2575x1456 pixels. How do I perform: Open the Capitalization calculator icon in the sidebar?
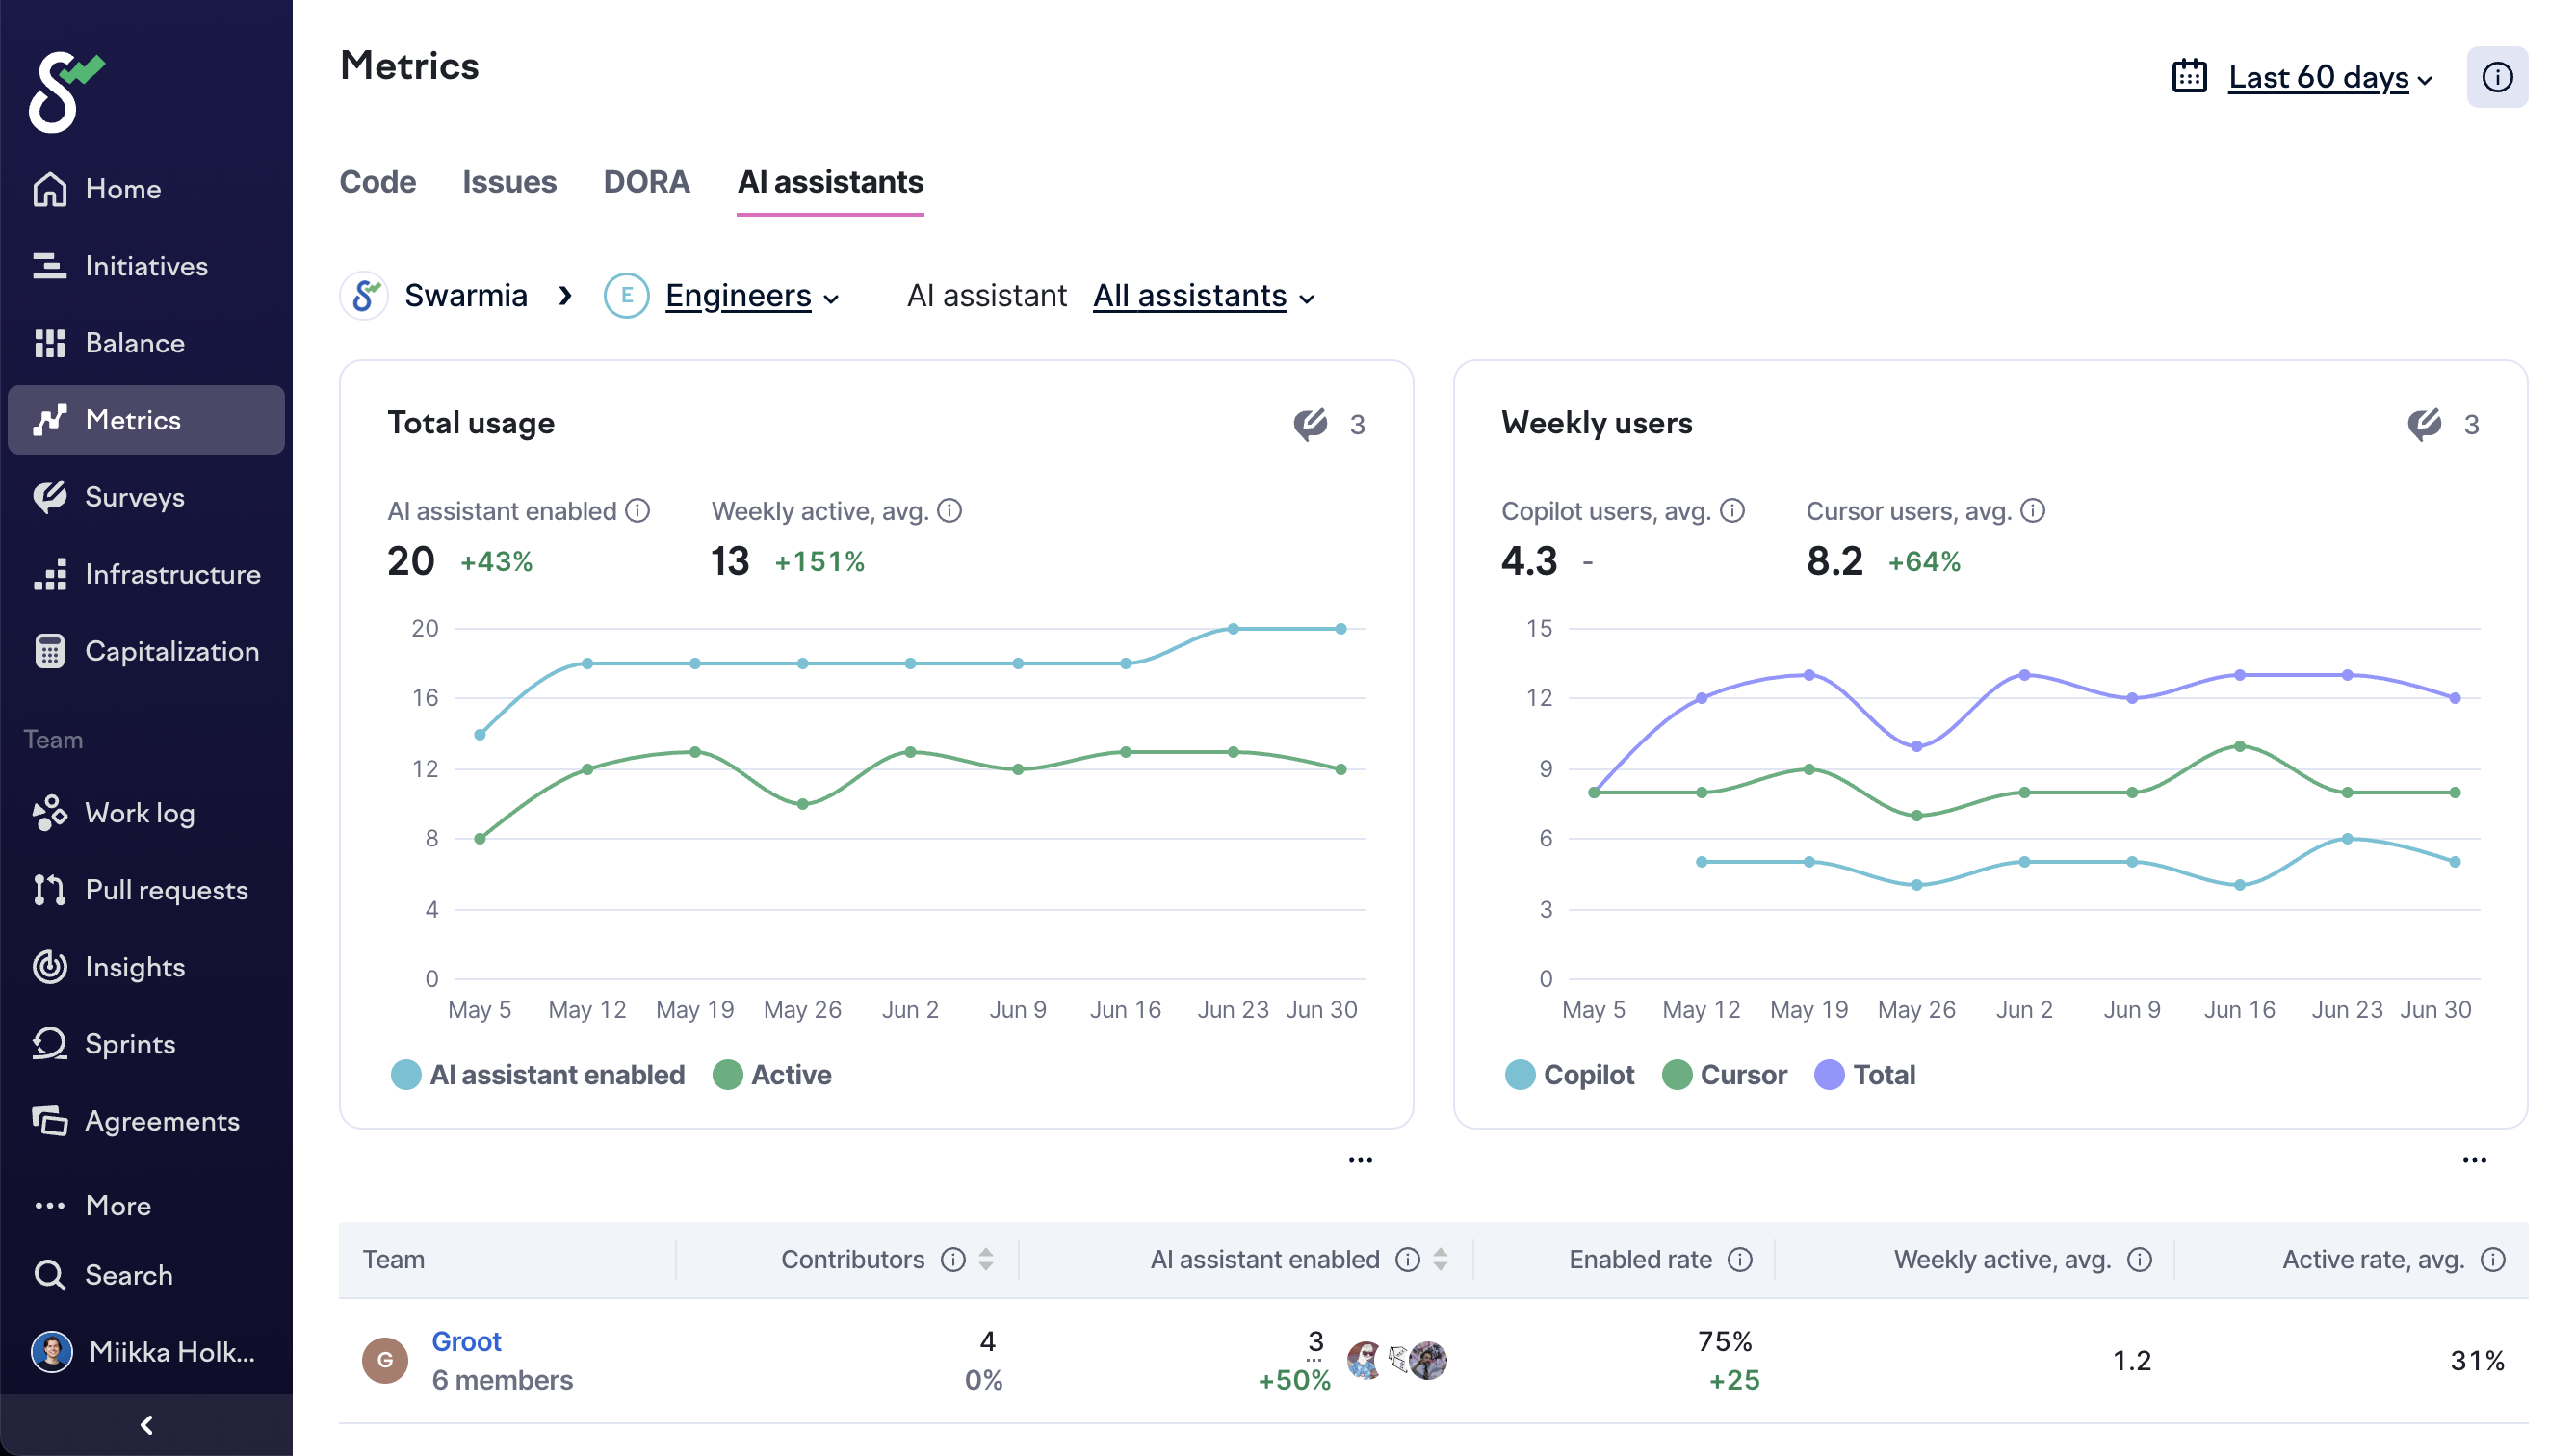pos(49,651)
